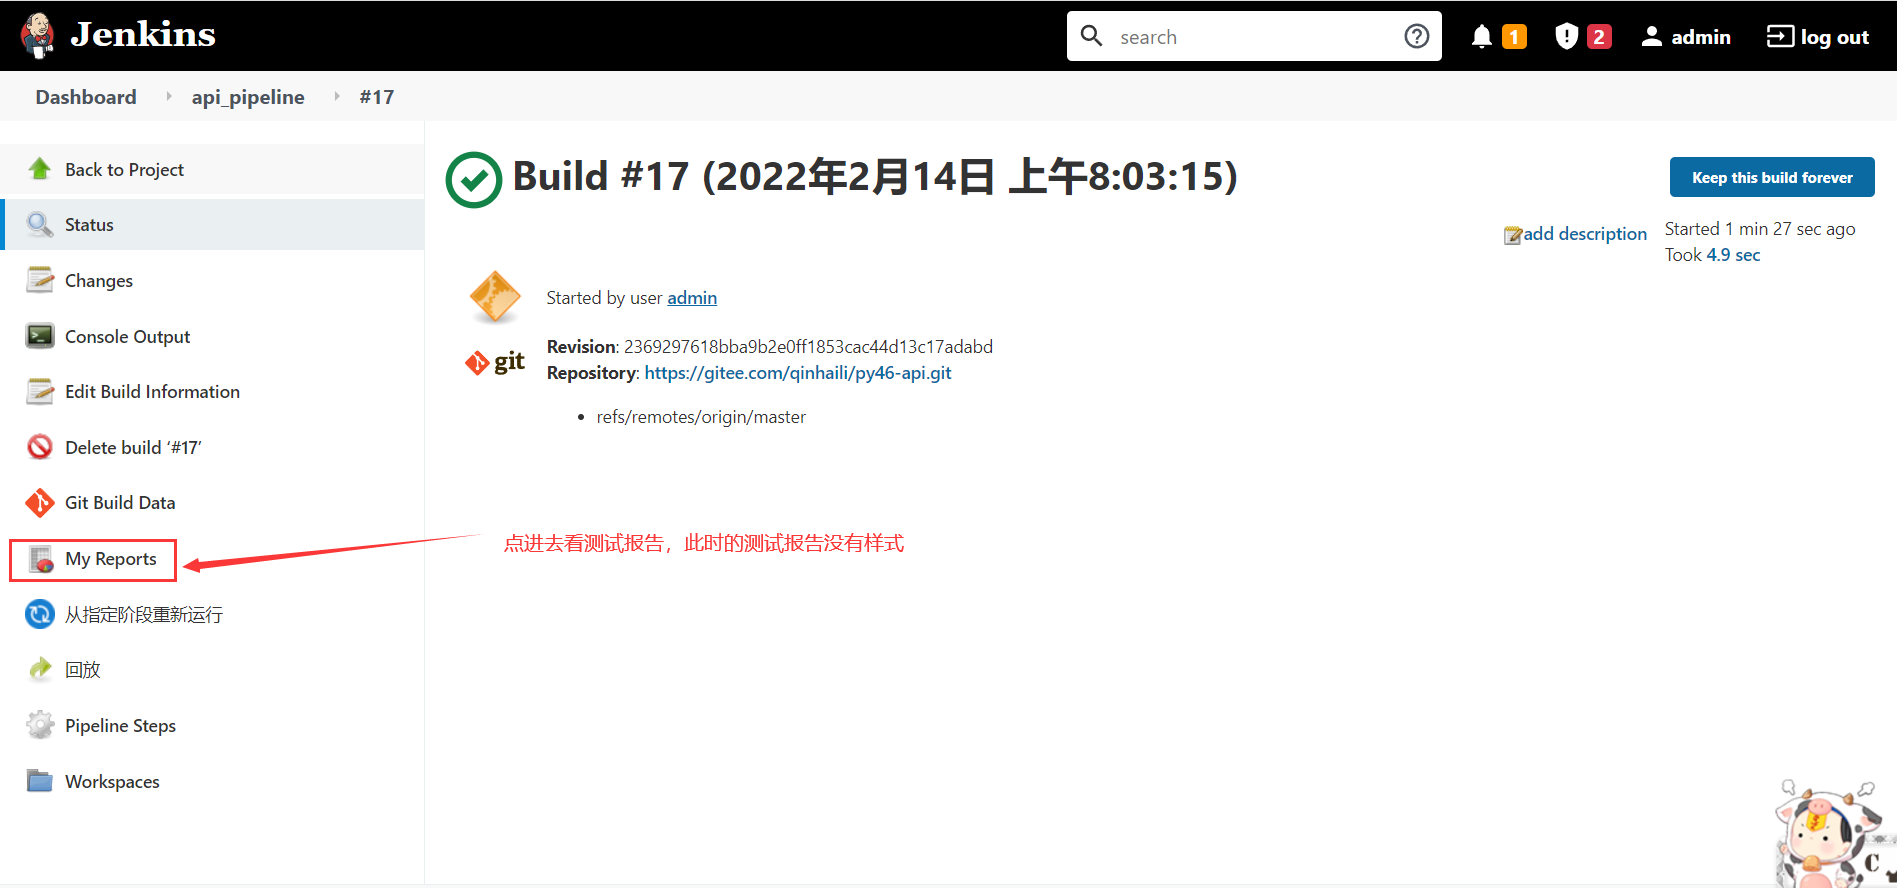The height and width of the screenshot is (888, 1897).
Task: Click the Delete build '#17' icon
Action: (x=40, y=447)
